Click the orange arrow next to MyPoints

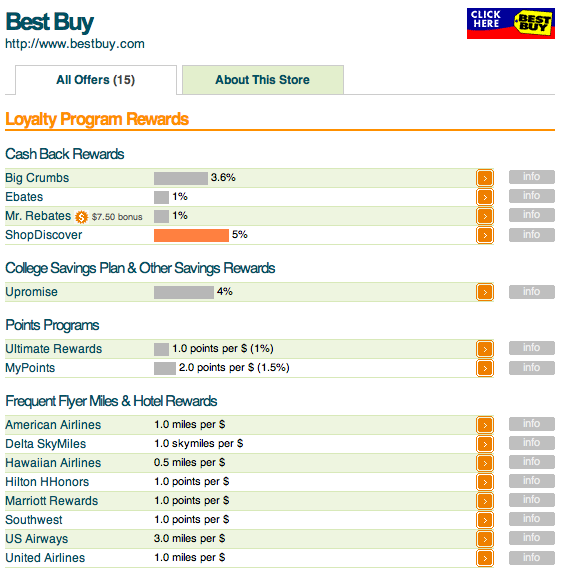485,368
